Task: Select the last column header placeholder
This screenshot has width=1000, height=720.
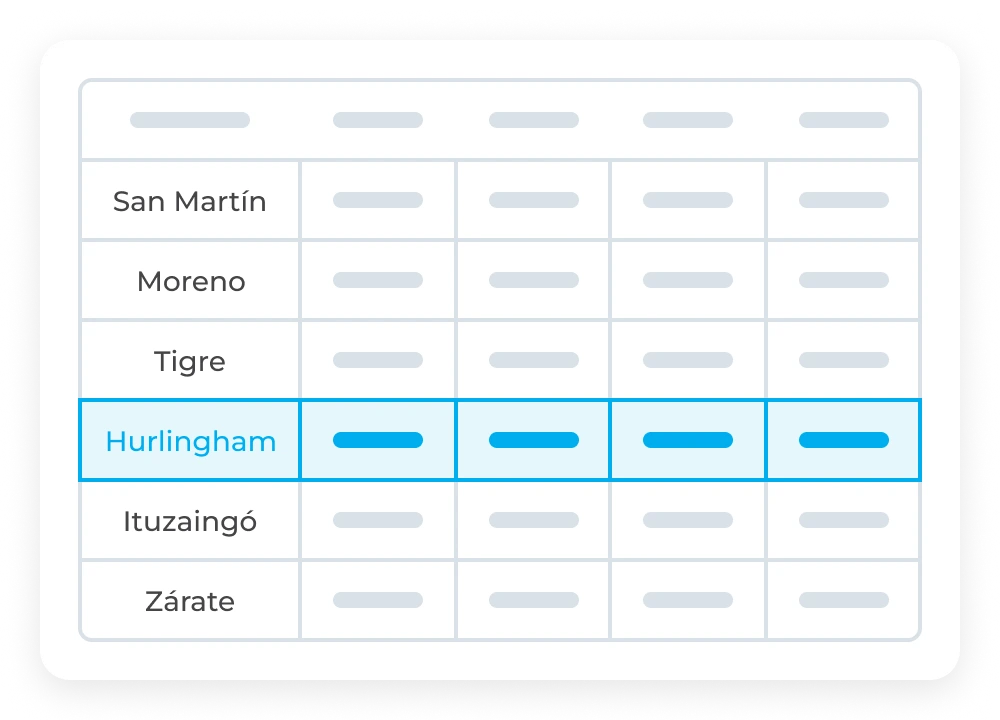Action: 843,120
